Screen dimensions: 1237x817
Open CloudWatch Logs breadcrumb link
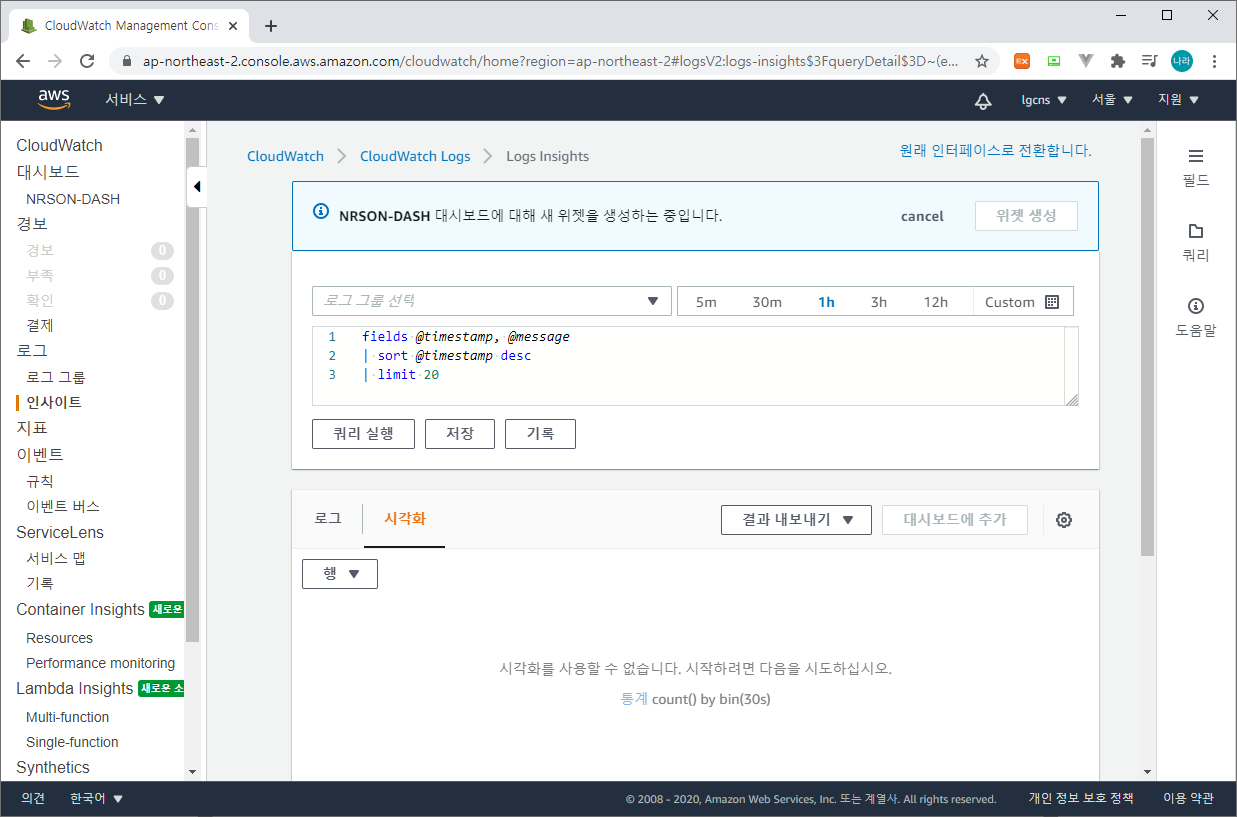click(415, 156)
